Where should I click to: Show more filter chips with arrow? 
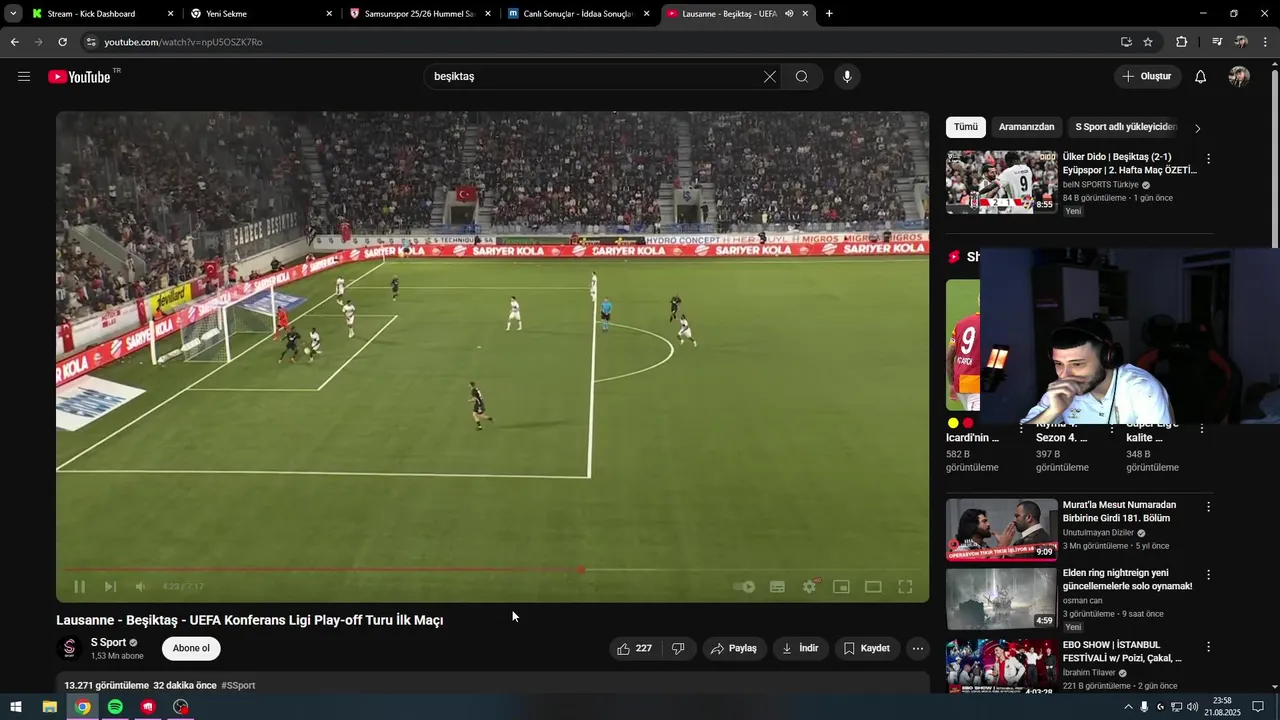[x=1198, y=128]
